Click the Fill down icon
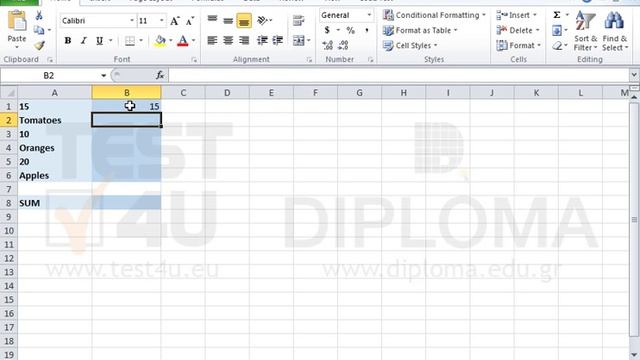 point(557,30)
